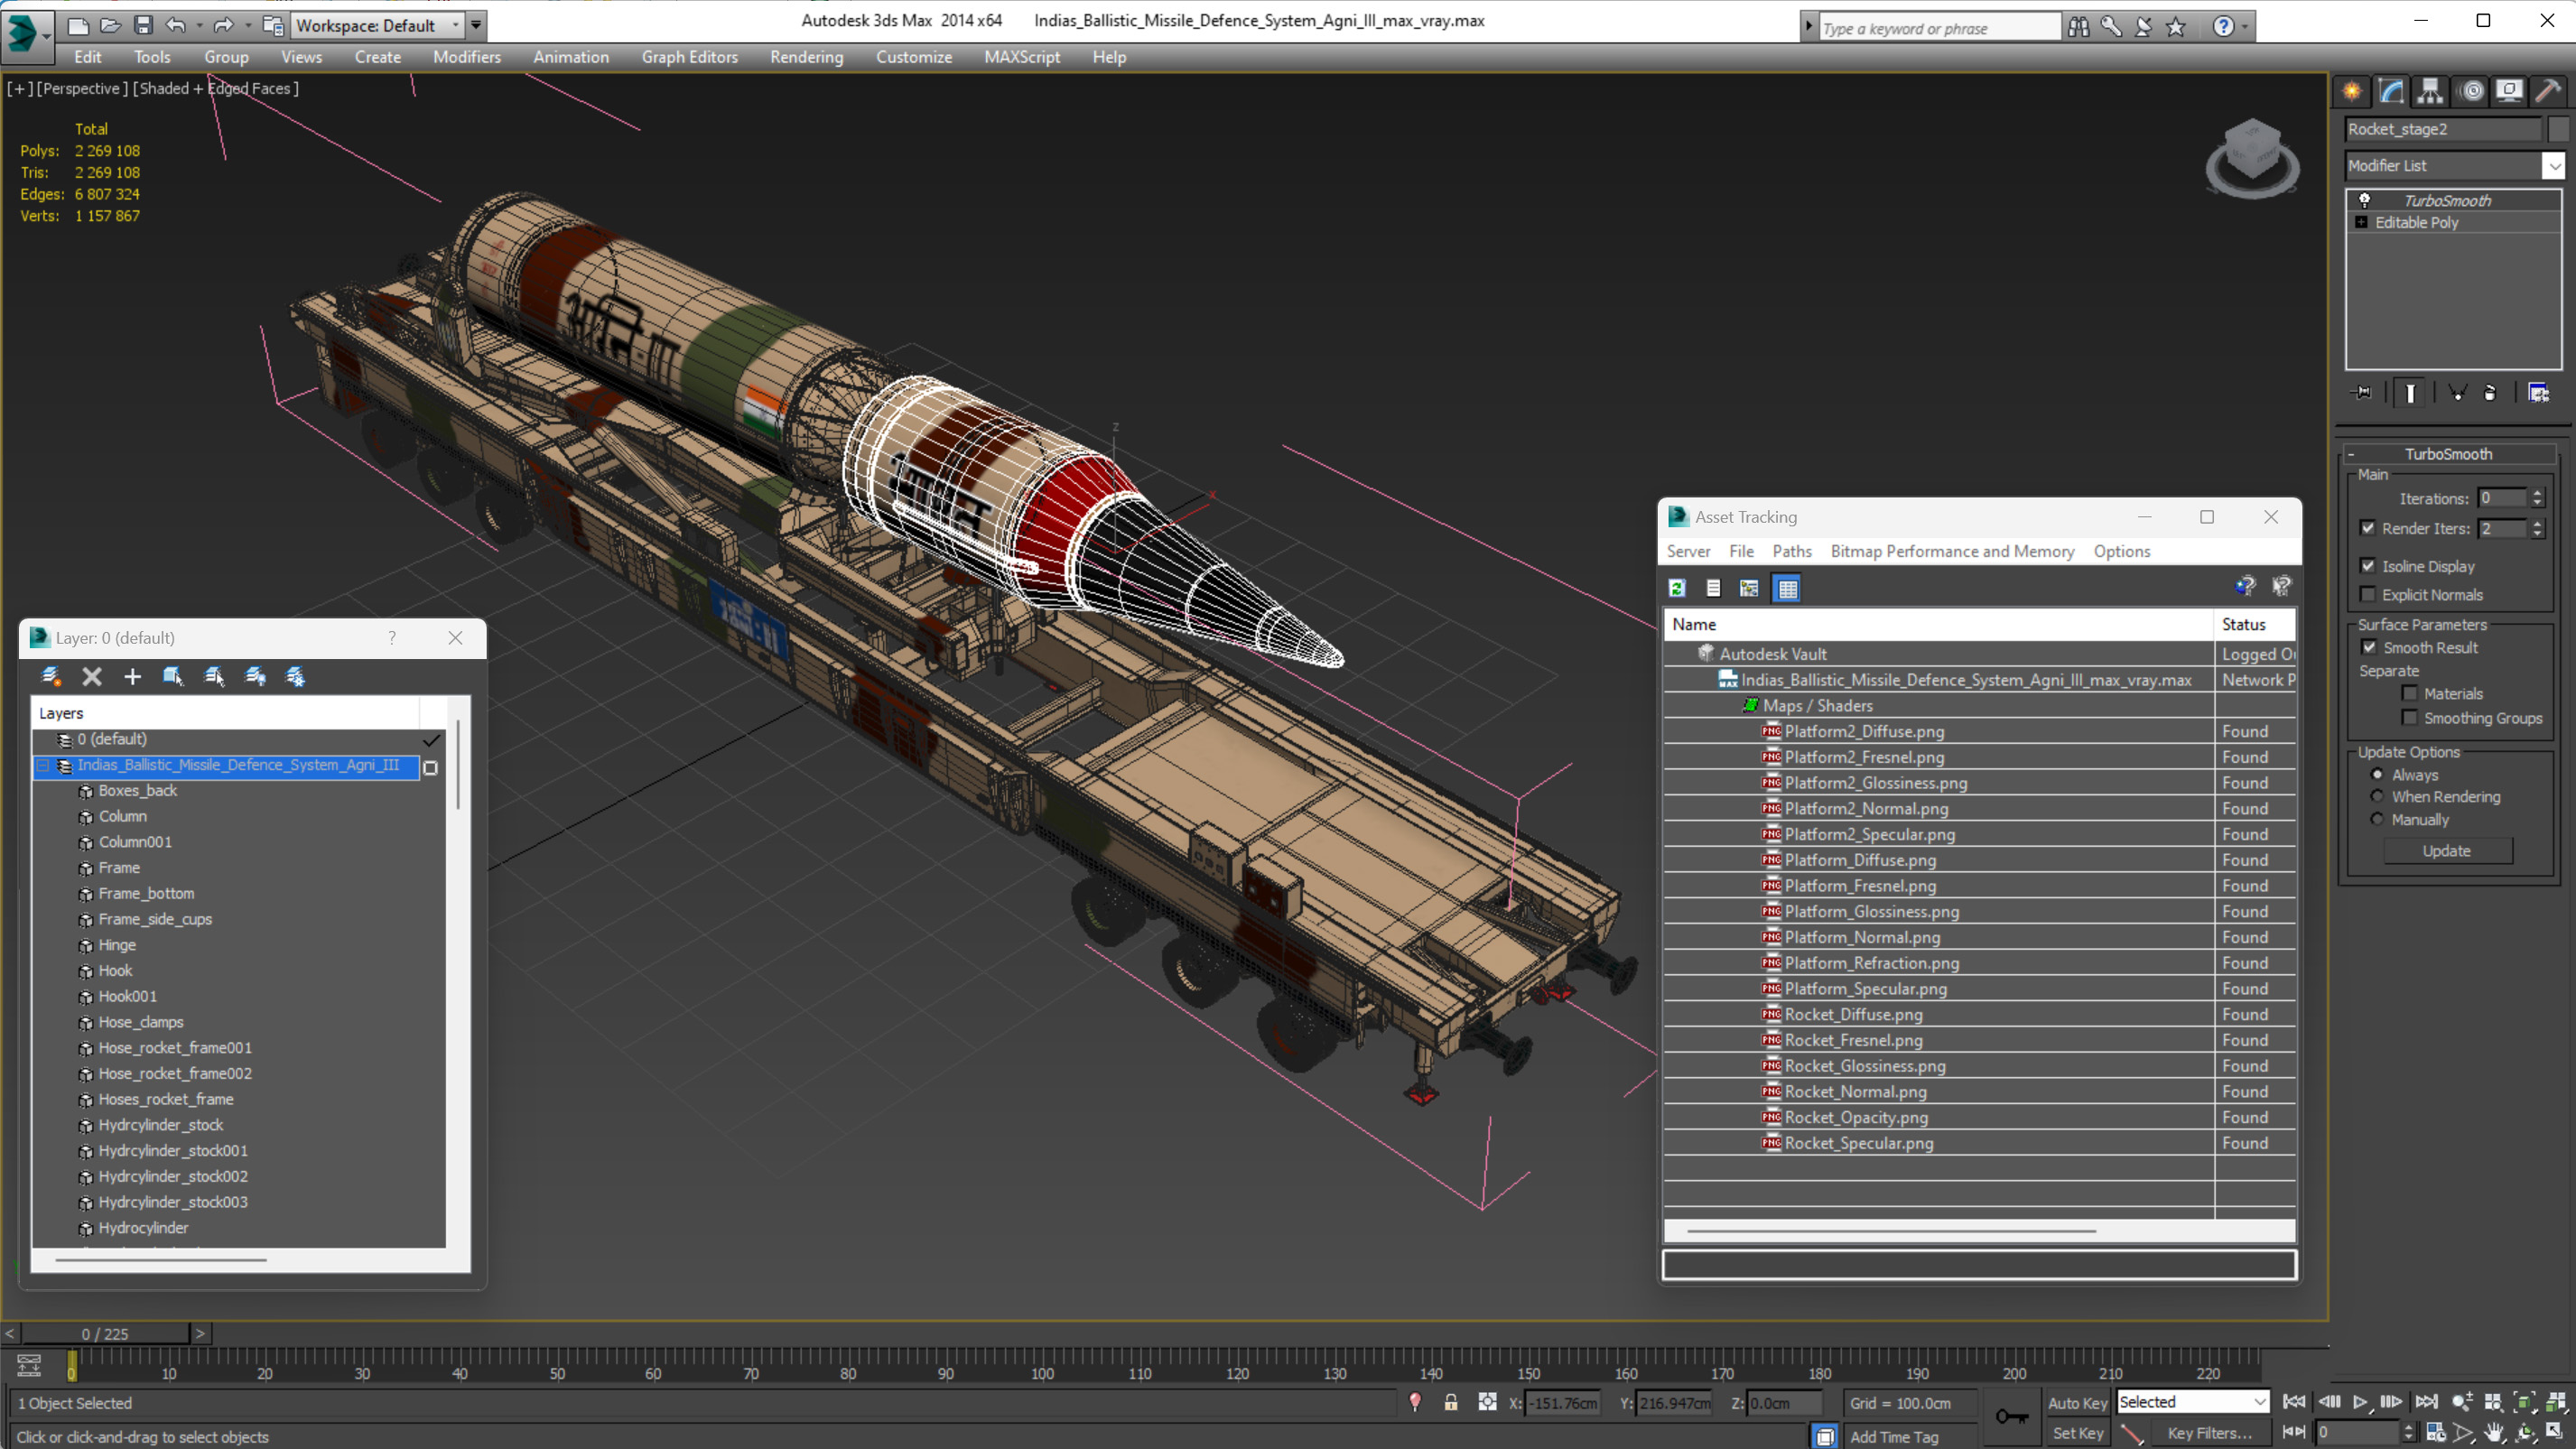
Task: Open Bitmap Performance and Memory menu
Action: coord(1952,552)
